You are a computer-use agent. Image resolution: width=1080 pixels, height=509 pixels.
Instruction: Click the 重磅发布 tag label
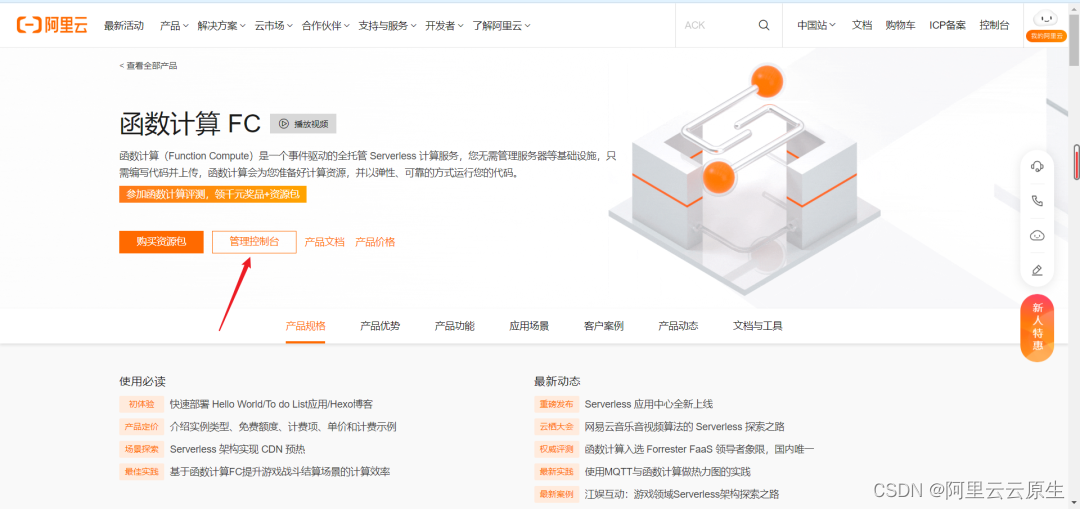[x=556, y=404]
